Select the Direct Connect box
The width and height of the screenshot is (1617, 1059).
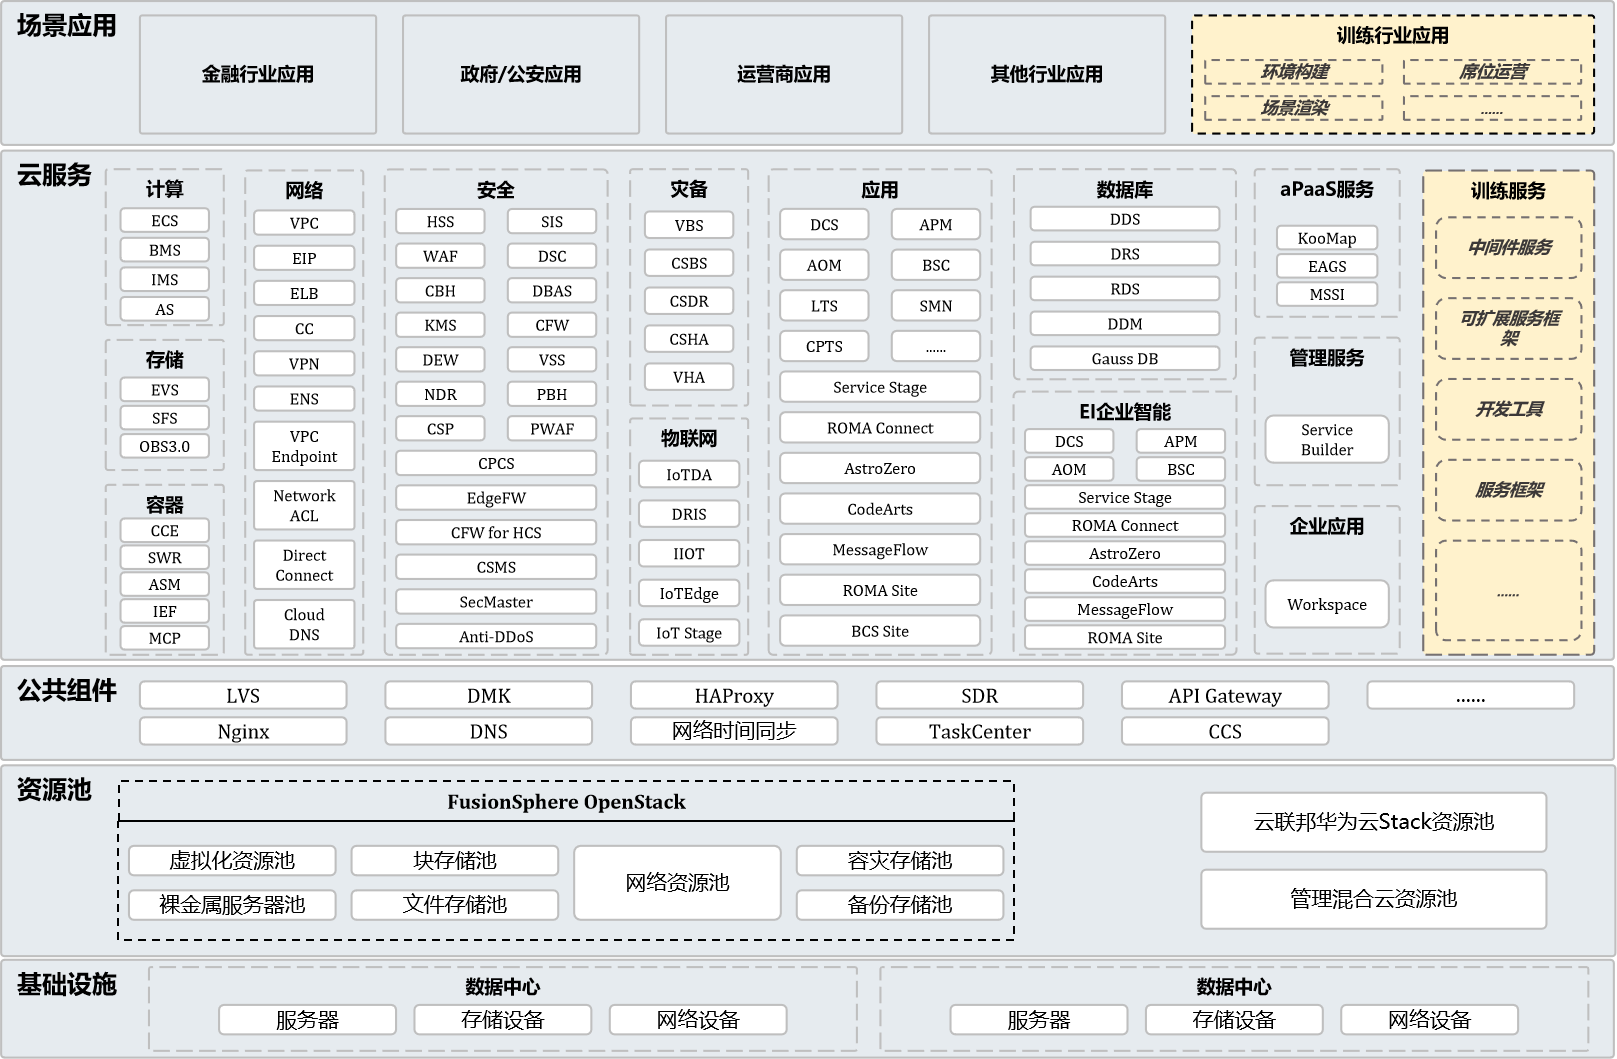[304, 565]
